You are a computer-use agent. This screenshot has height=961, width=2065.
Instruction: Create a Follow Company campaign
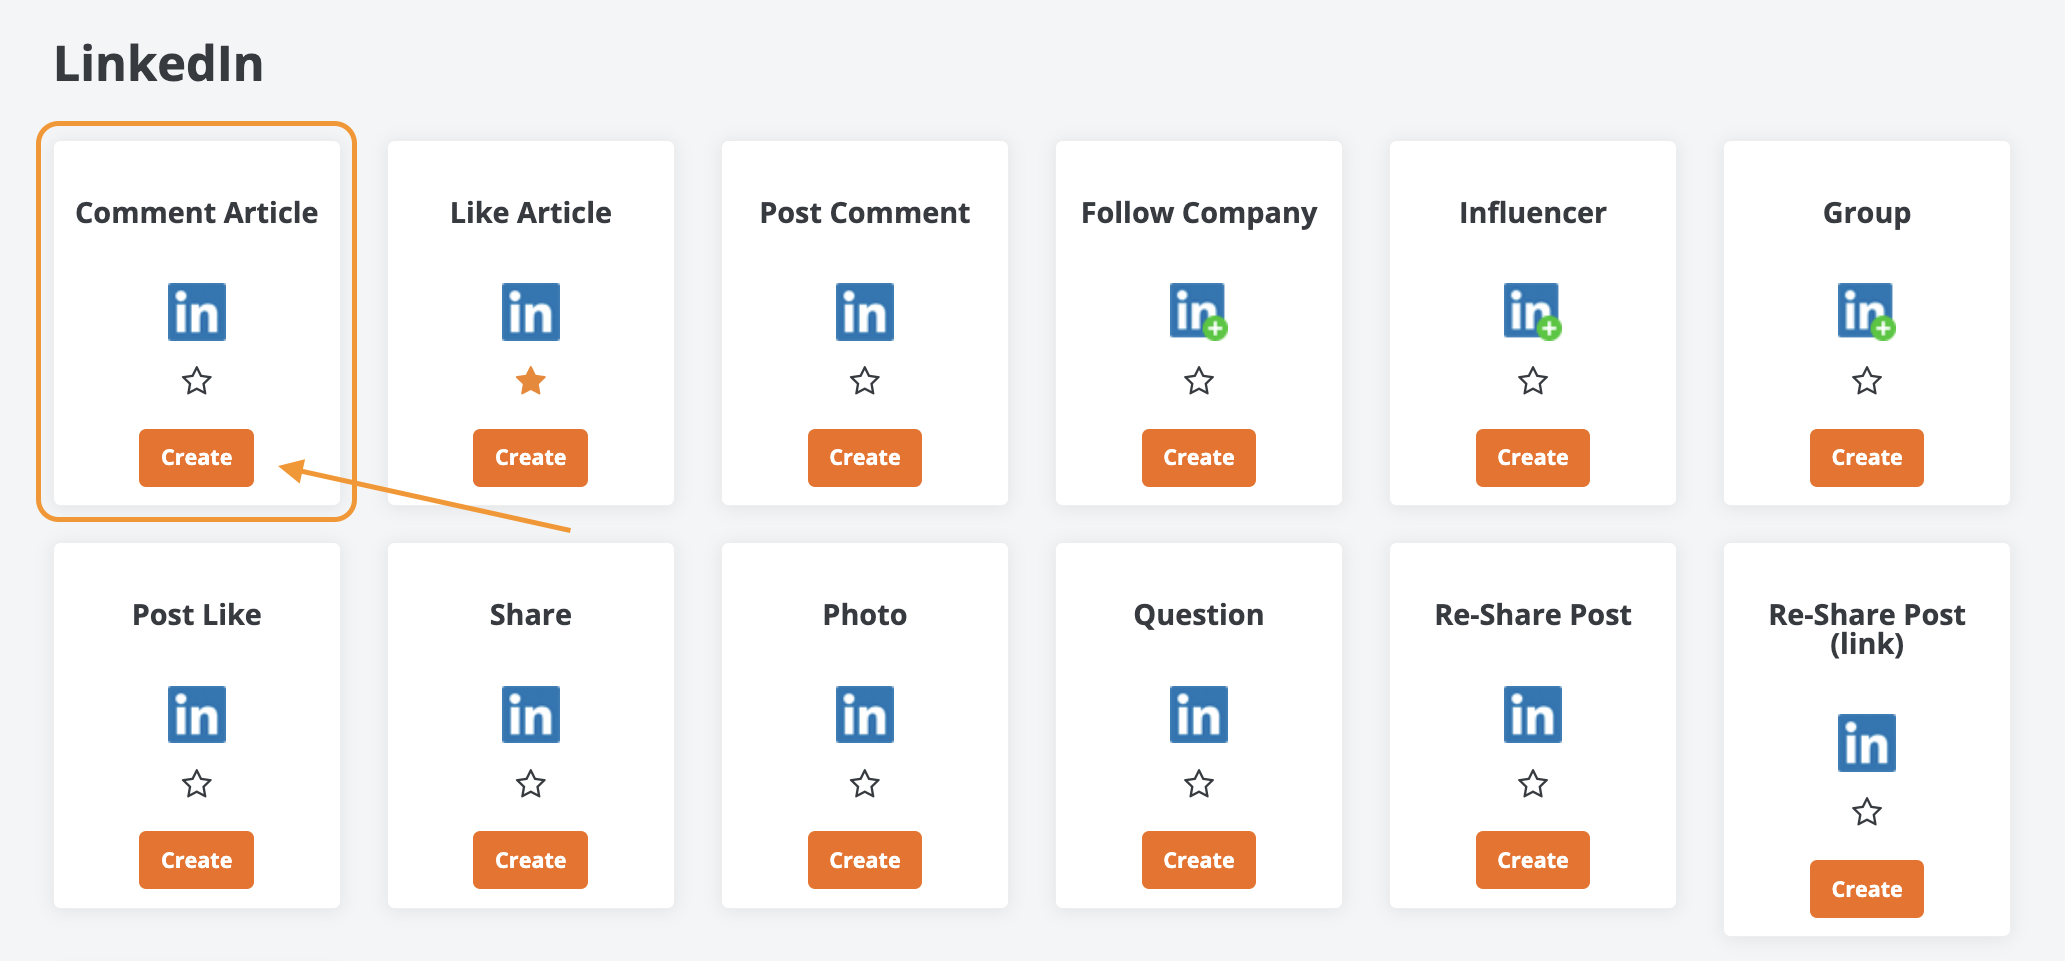click(1199, 458)
